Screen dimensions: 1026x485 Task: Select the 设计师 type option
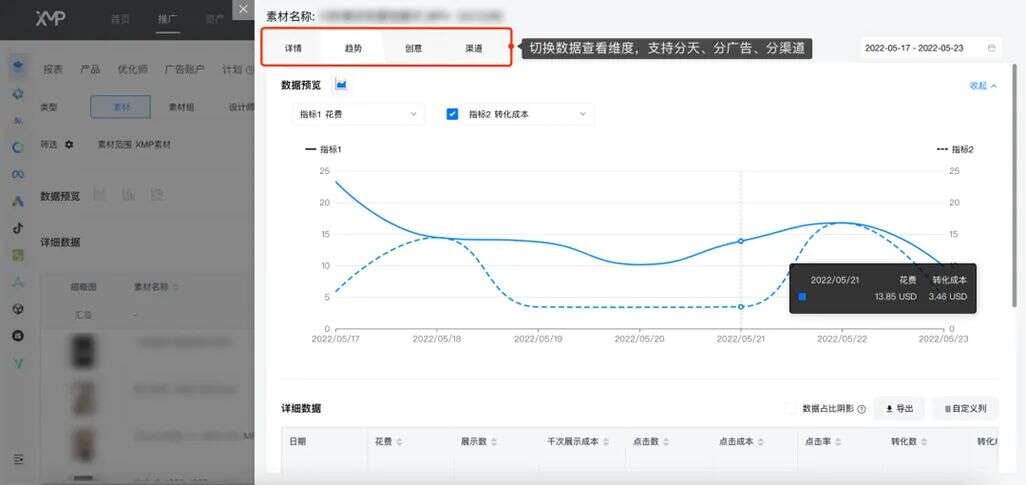tap(241, 107)
